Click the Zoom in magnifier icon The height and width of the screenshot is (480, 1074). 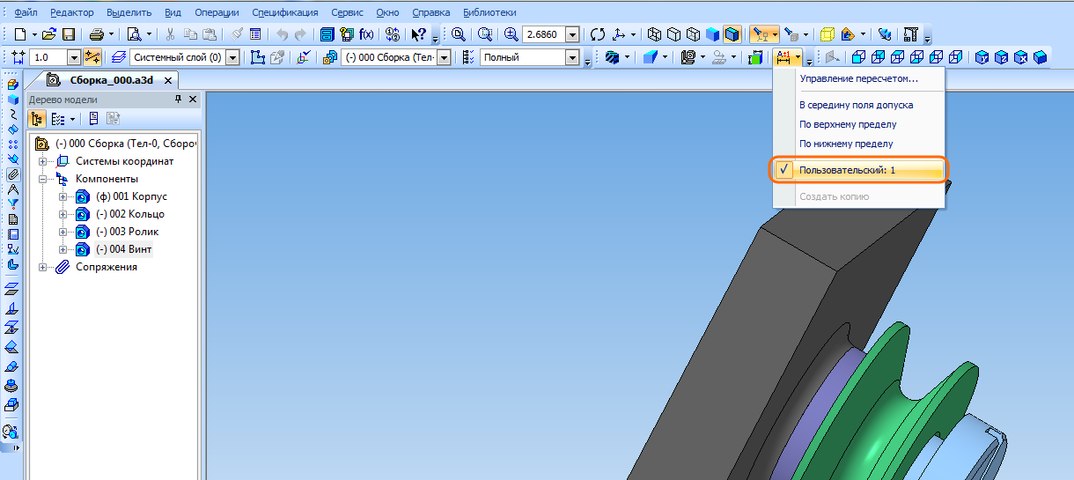click(x=511, y=35)
